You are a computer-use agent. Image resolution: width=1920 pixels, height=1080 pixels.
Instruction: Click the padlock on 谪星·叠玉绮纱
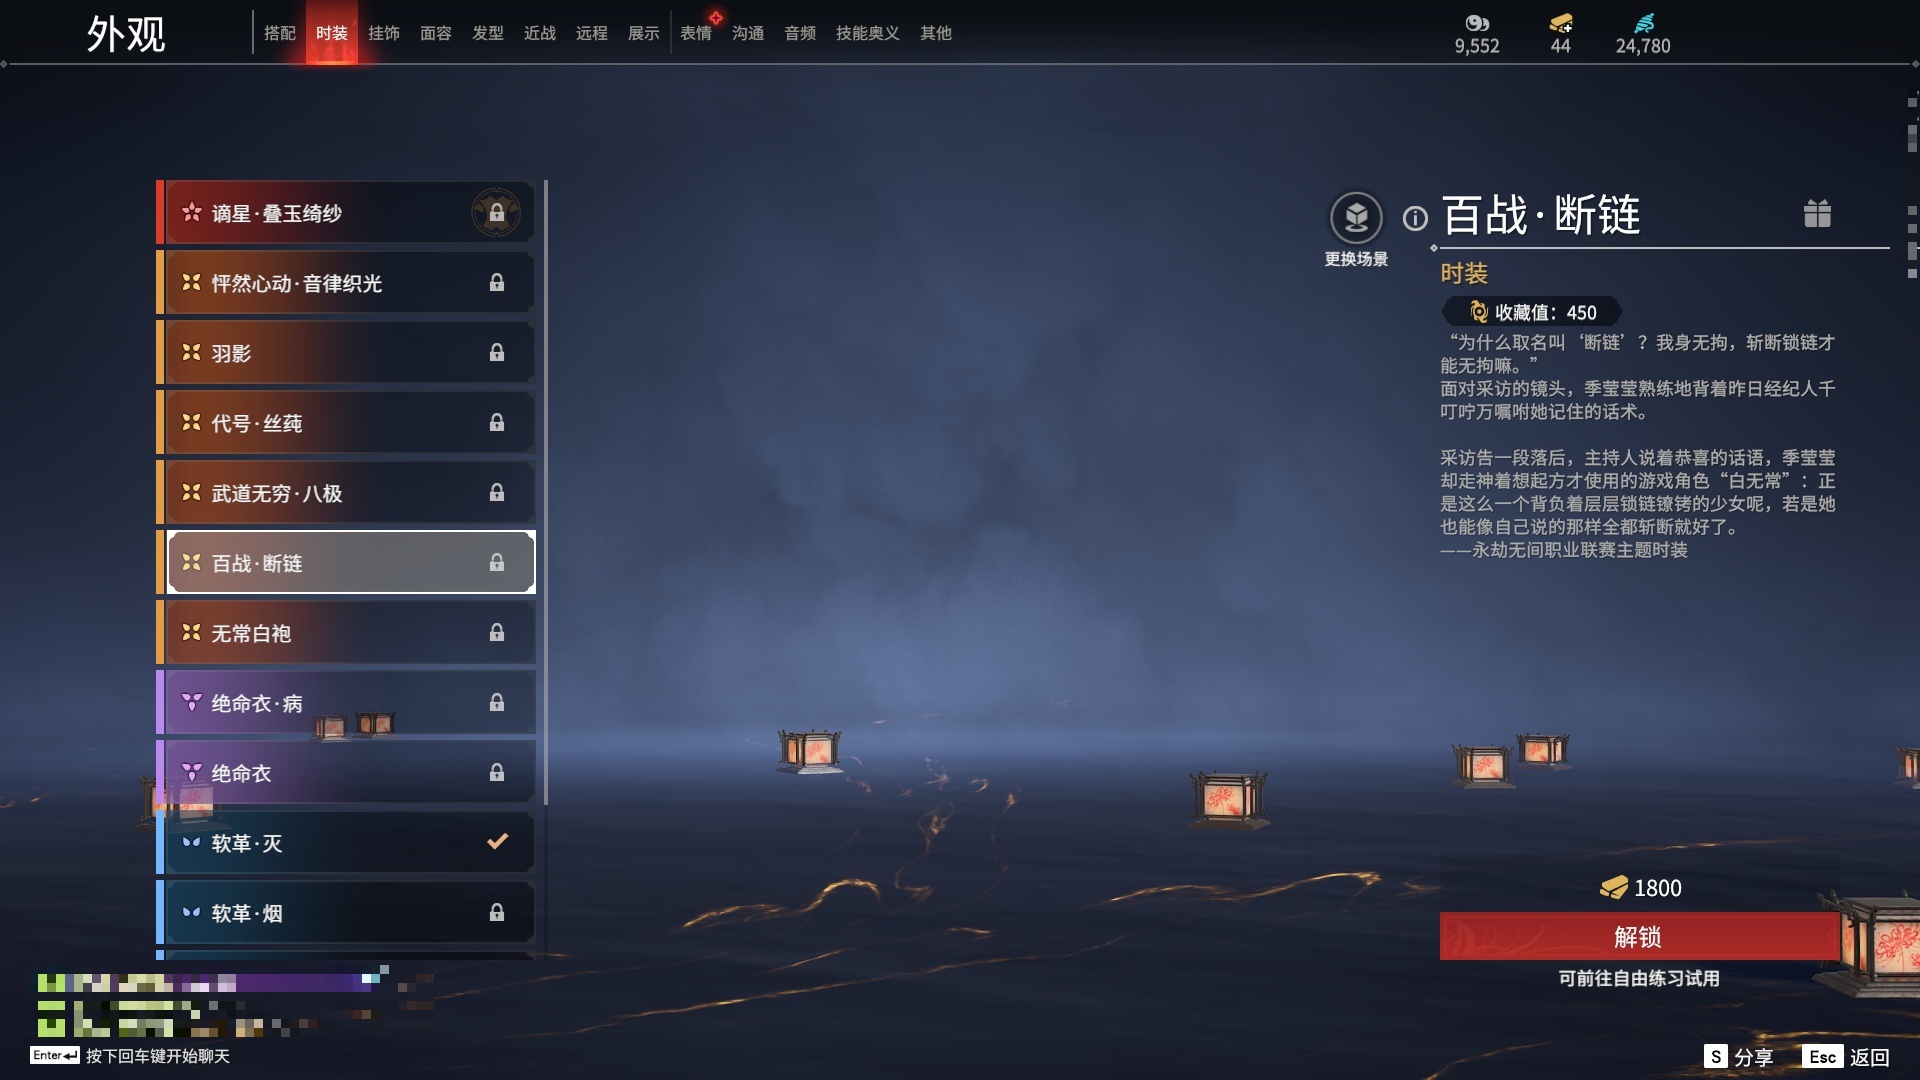(x=496, y=213)
